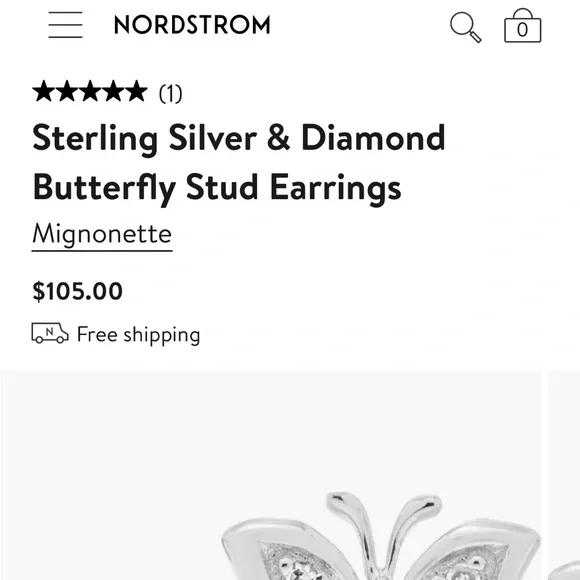Select the $105.00 price
Viewport: 580px width, 580px height.
[x=78, y=291]
